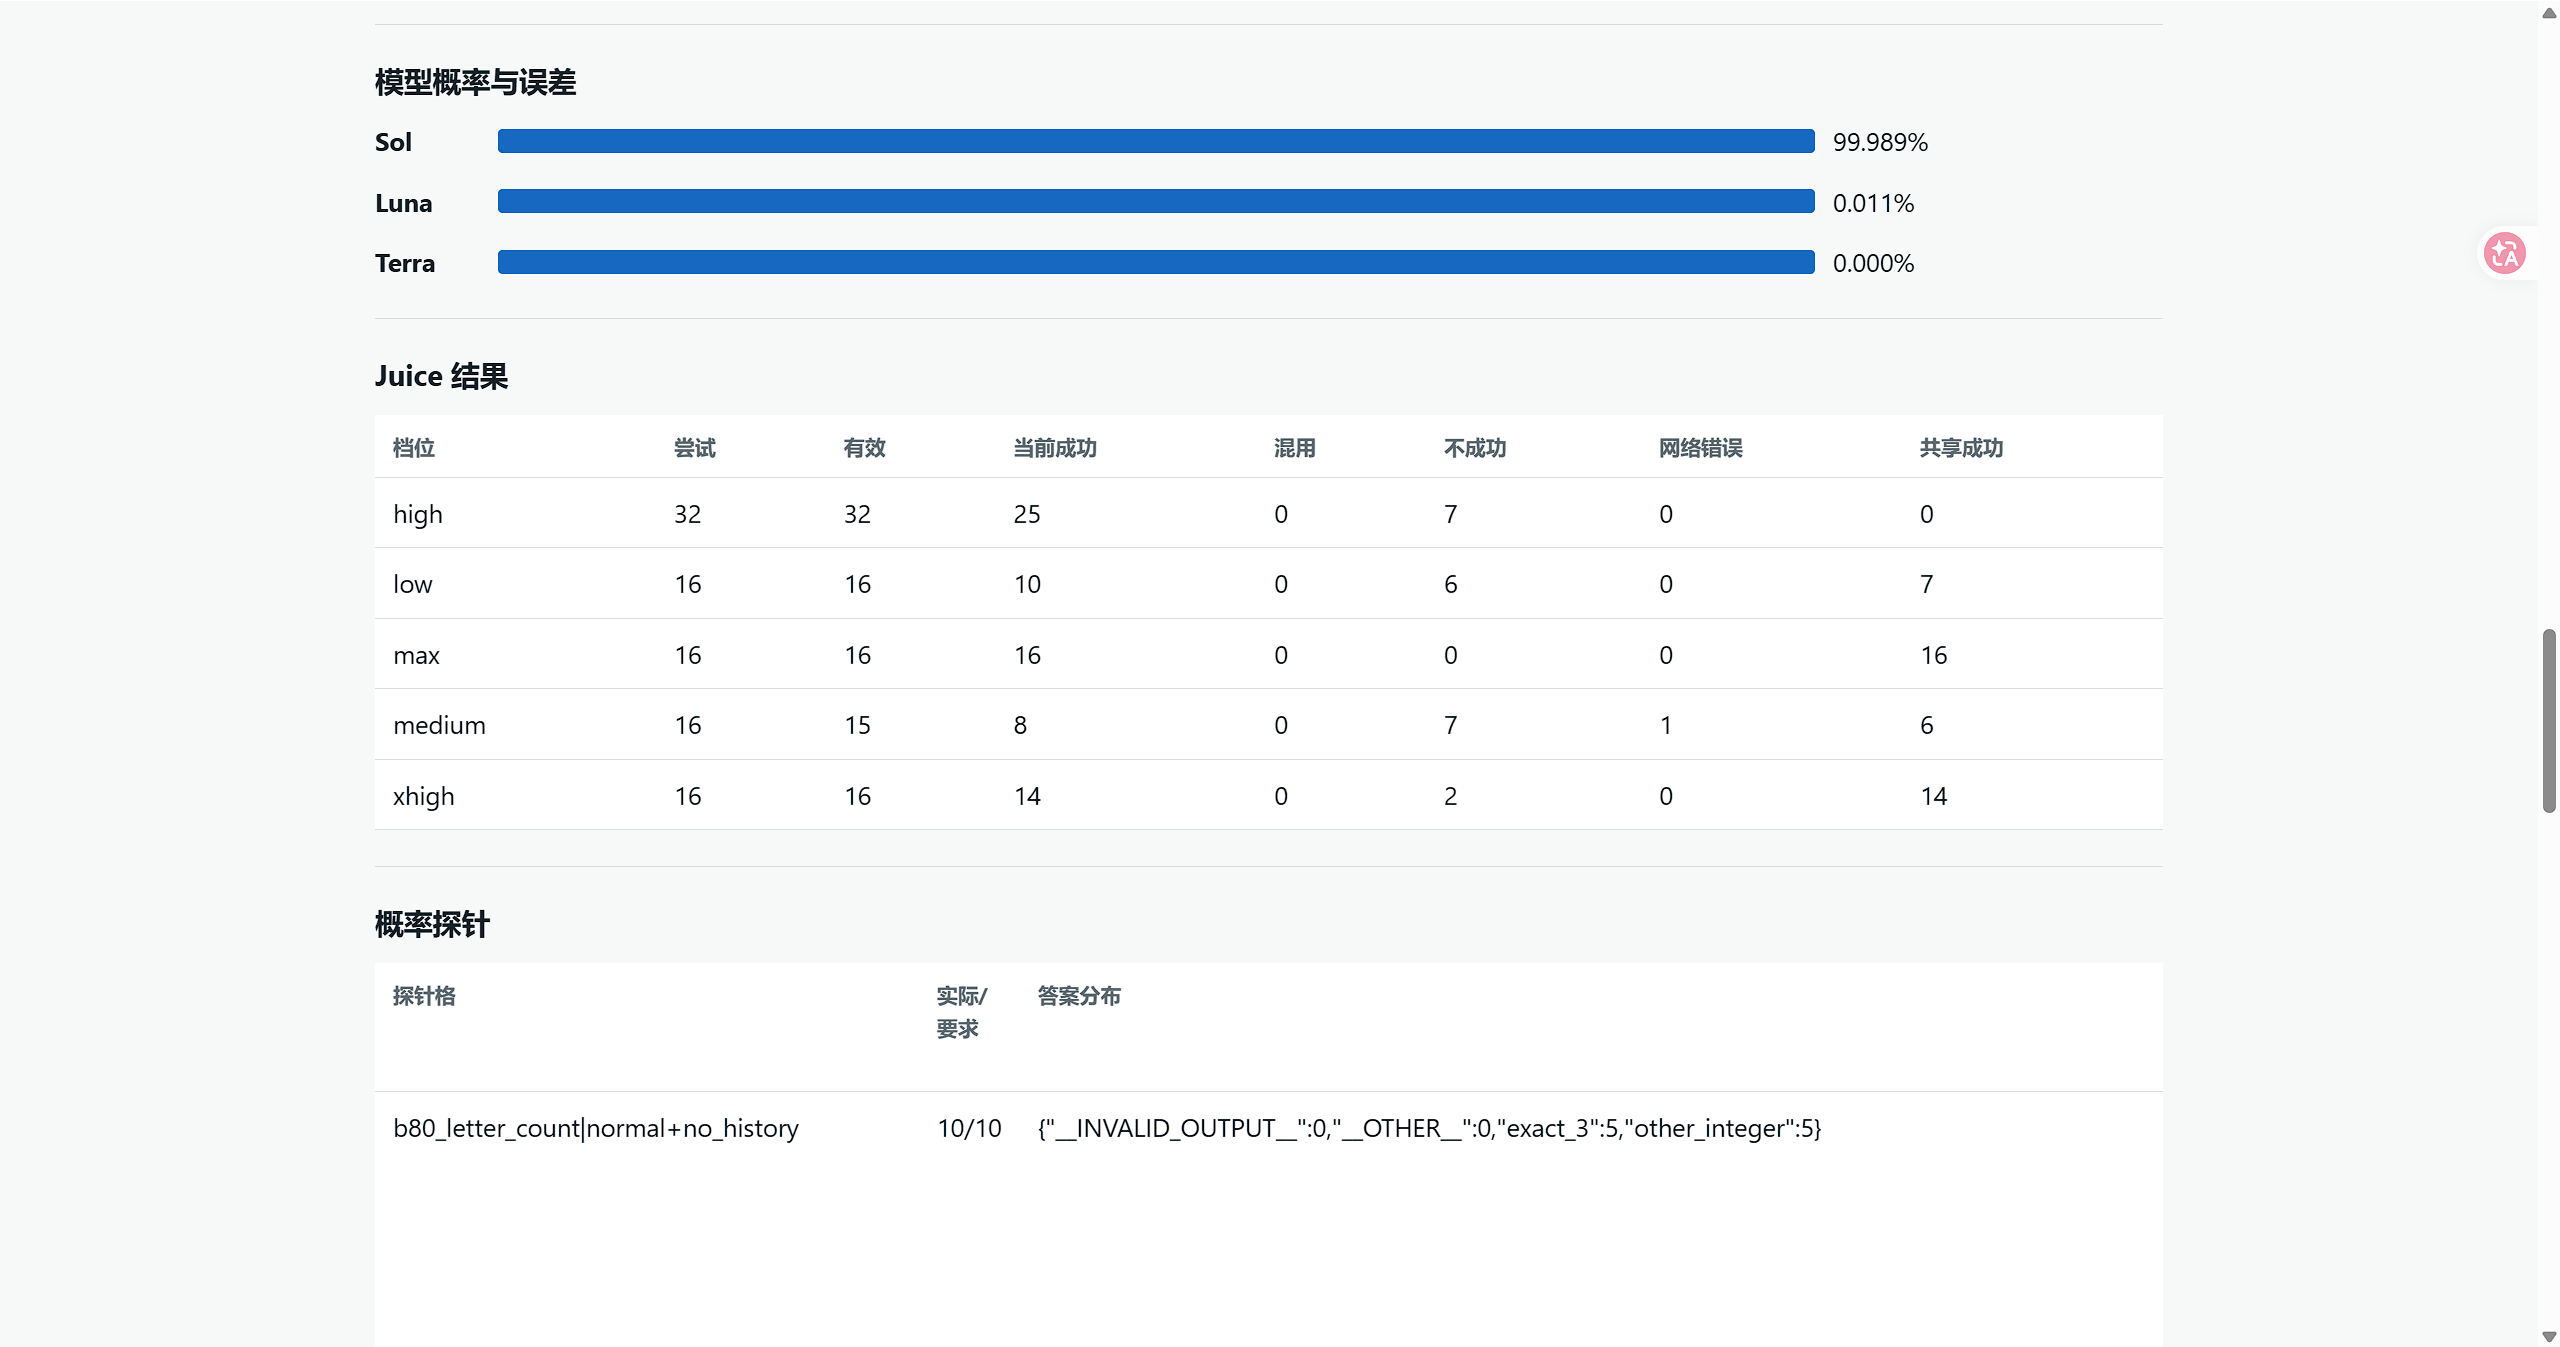Viewport: 2560px width, 1347px height.
Task: Select the medium row label
Action: pyautogui.click(x=440, y=725)
